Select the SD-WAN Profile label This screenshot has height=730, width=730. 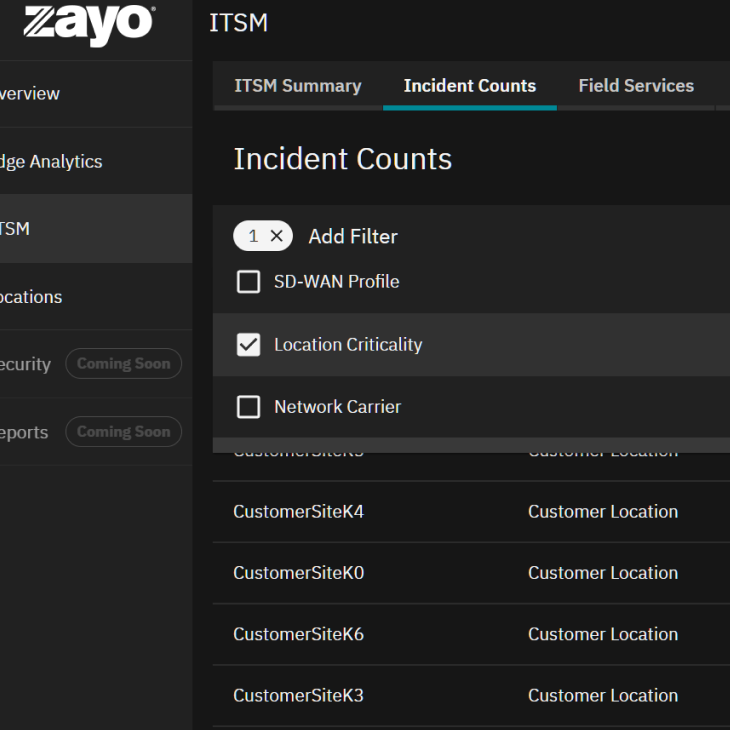337,282
